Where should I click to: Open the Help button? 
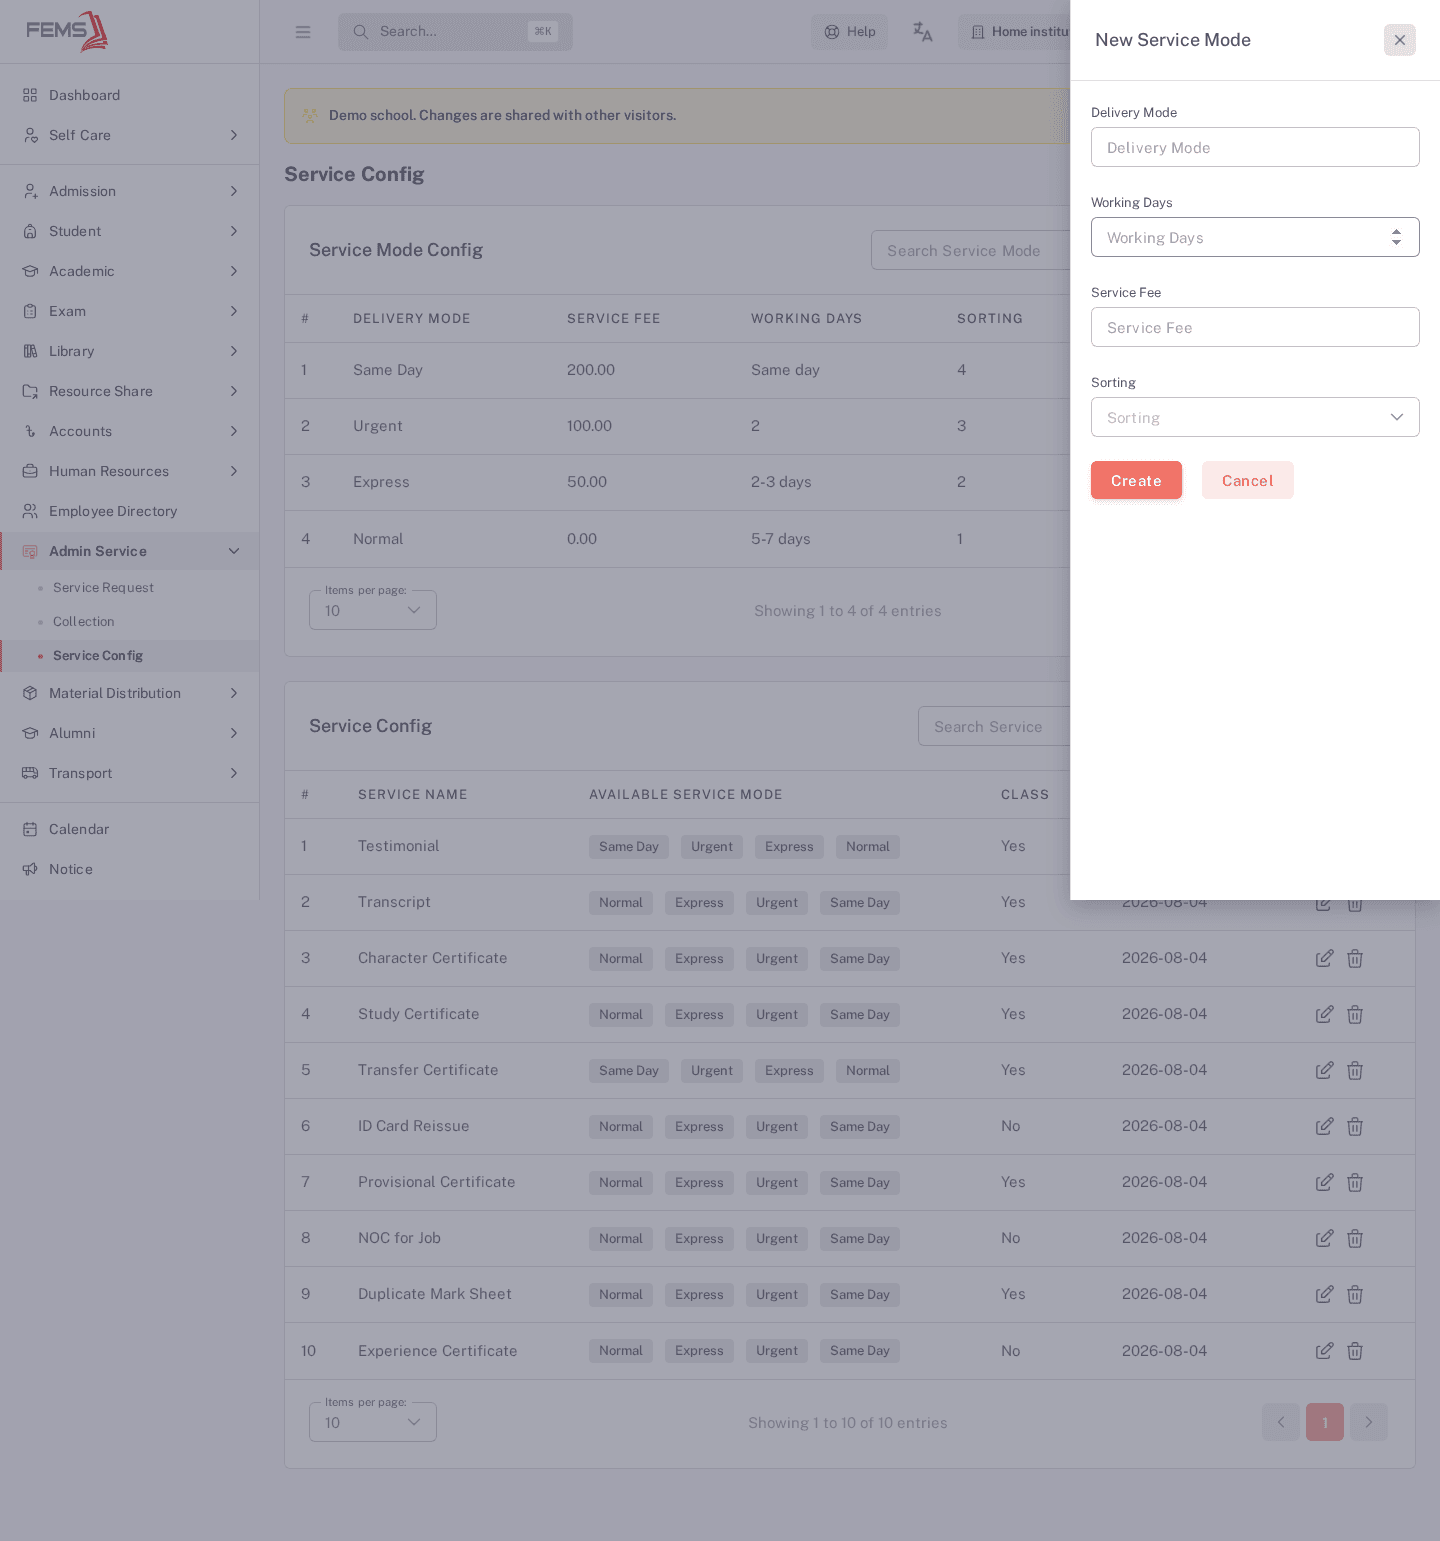click(849, 32)
